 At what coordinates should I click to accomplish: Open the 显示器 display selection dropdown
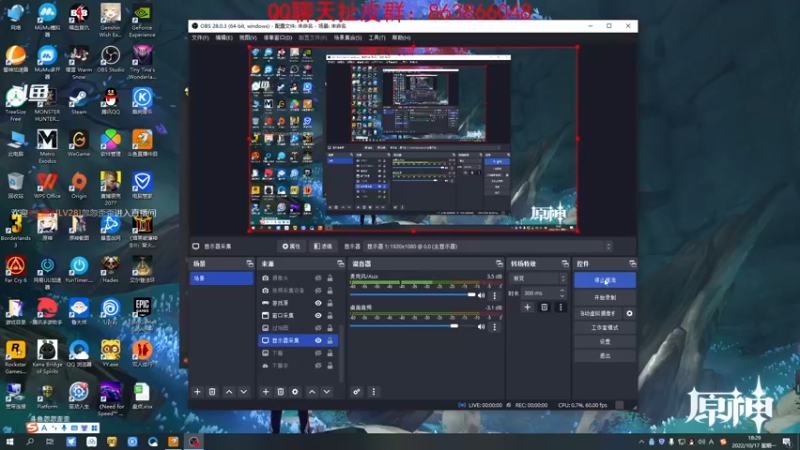489,246
